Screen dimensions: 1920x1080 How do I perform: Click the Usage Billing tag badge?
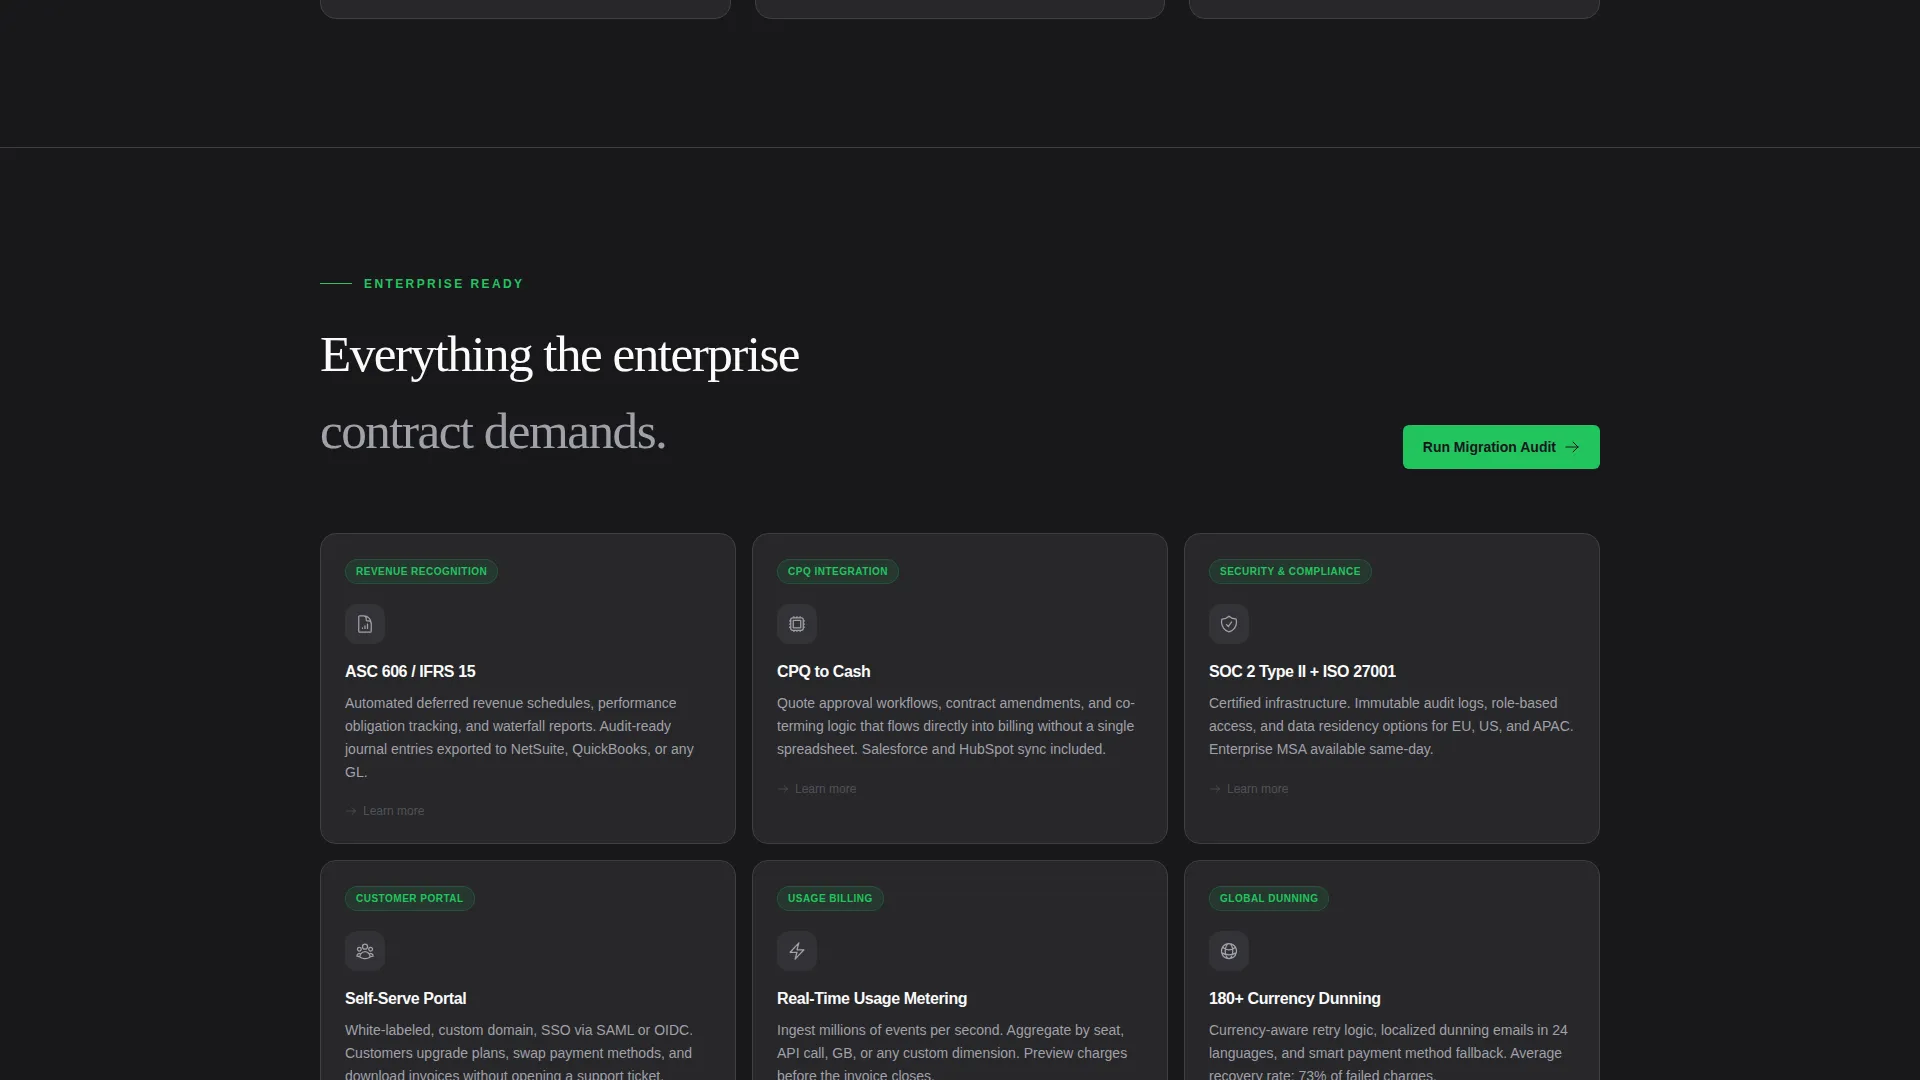pos(830,898)
